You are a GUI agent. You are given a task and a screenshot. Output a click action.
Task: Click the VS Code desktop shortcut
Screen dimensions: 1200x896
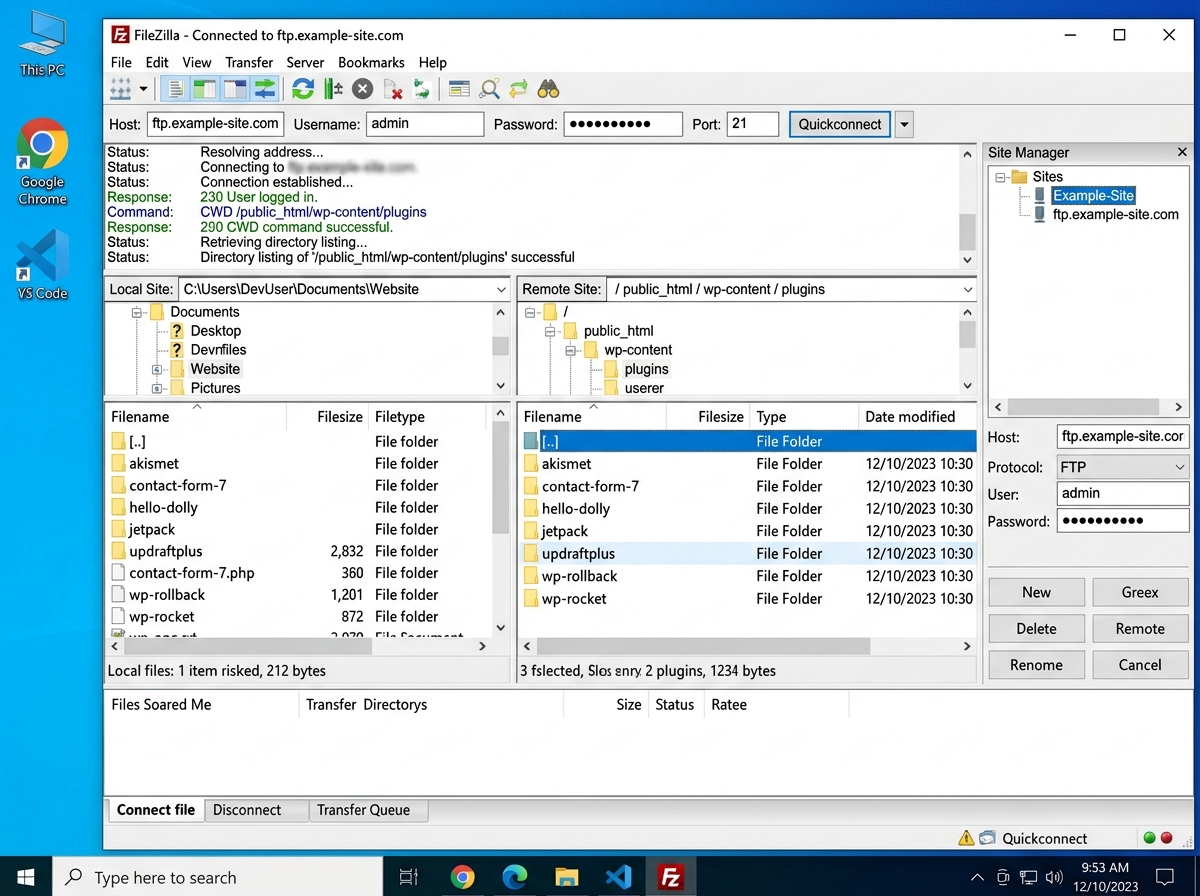coord(42,265)
